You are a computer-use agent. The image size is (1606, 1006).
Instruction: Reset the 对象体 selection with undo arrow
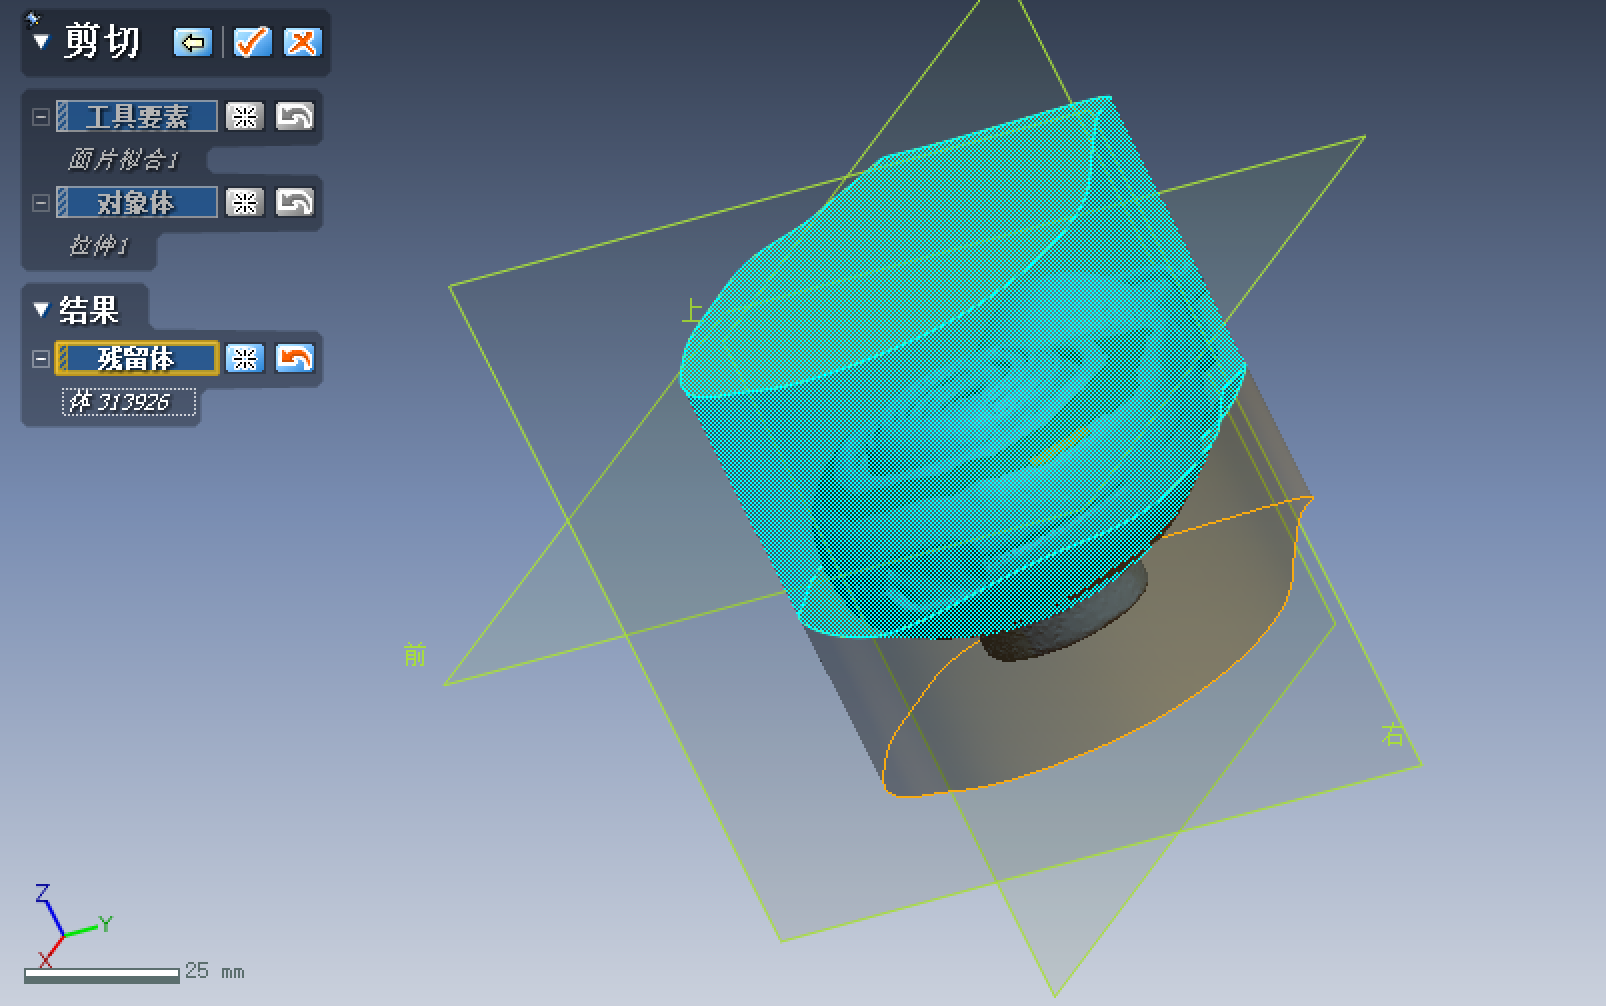tap(295, 203)
